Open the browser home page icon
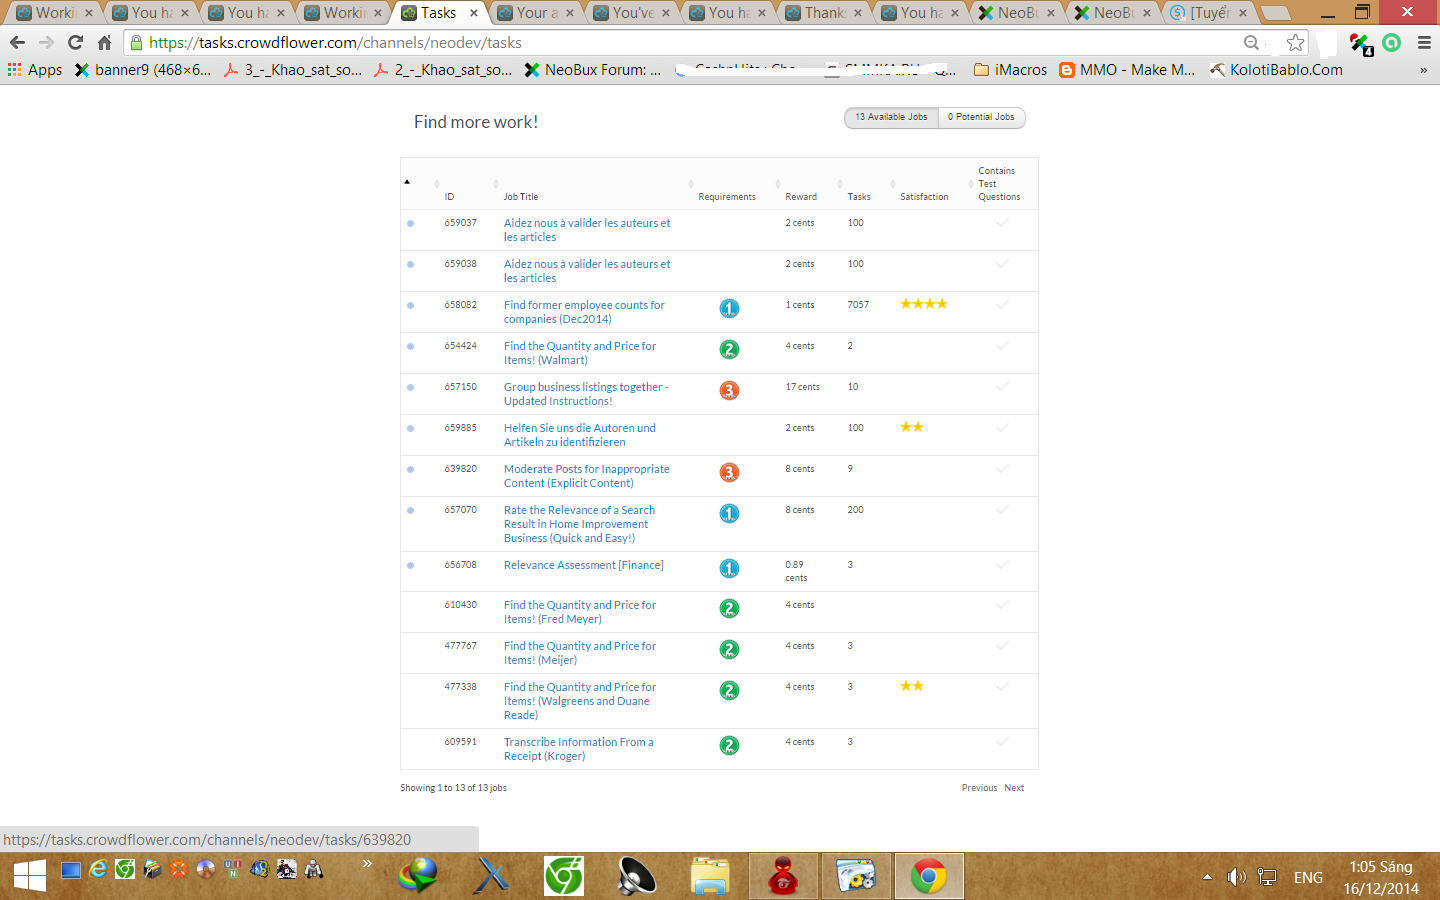The width and height of the screenshot is (1440, 900). pyautogui.click(x=104, y=43)
